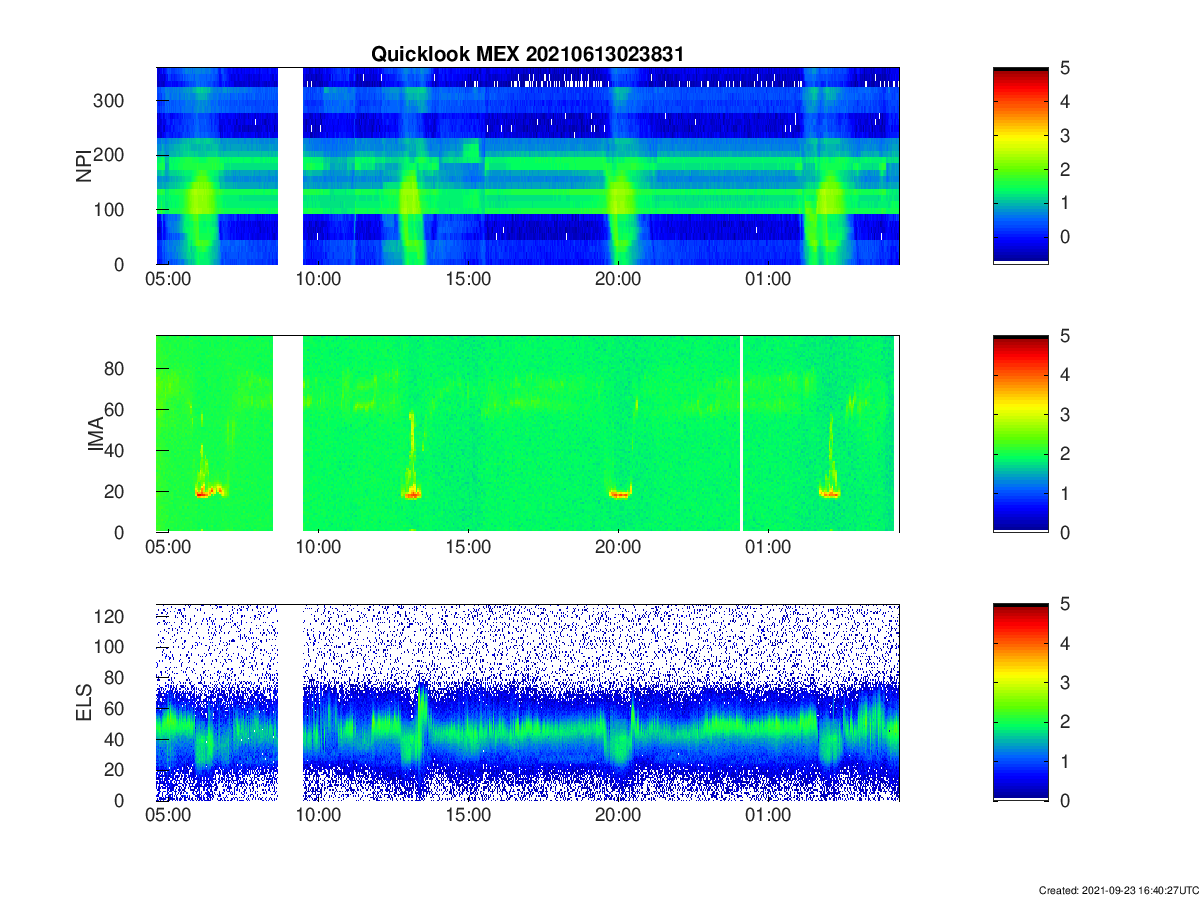This screenshot has width=1200, height=900.
Task: Click the 01:00 tick under the ELS panel
Action: click(768, 817)
